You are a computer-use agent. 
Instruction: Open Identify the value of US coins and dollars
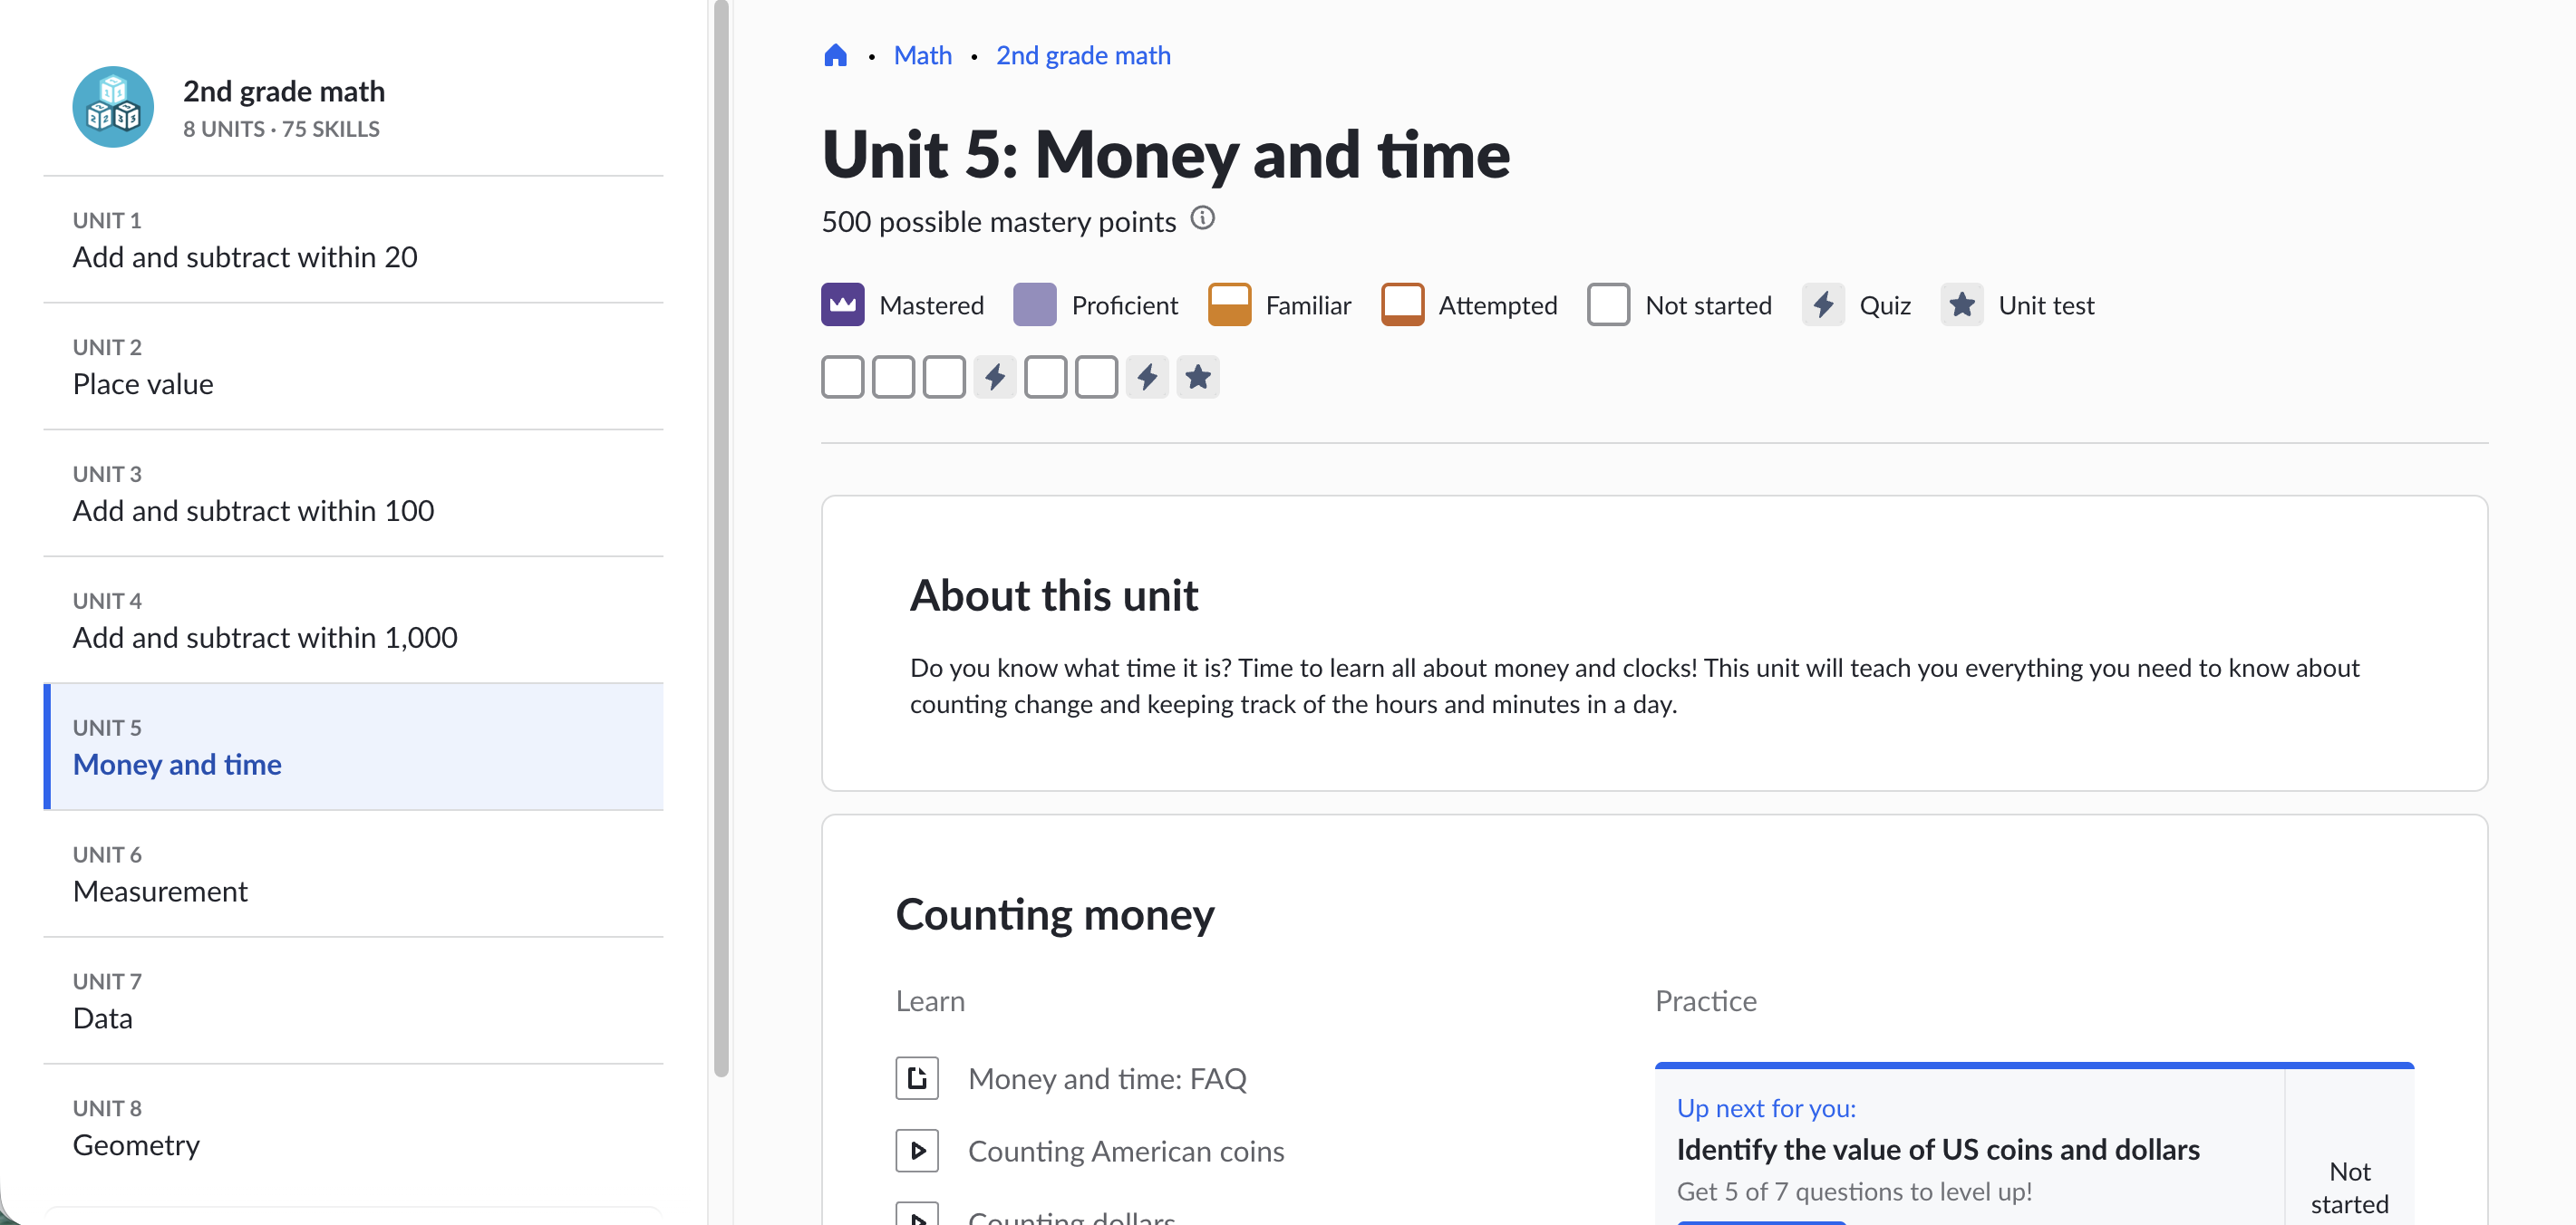[1938, 1149]
